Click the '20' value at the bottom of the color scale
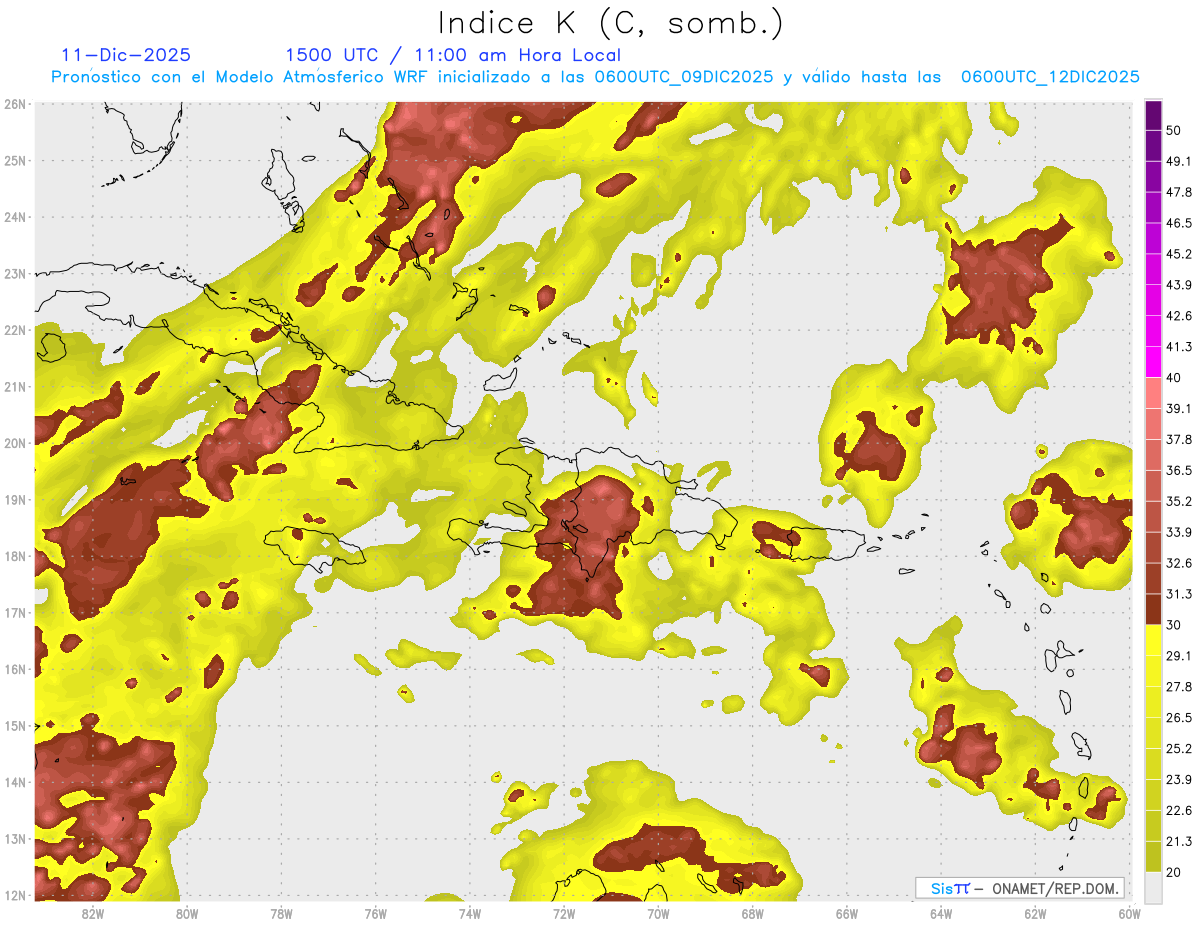 pyautogui.click(x=1175, y=872)
